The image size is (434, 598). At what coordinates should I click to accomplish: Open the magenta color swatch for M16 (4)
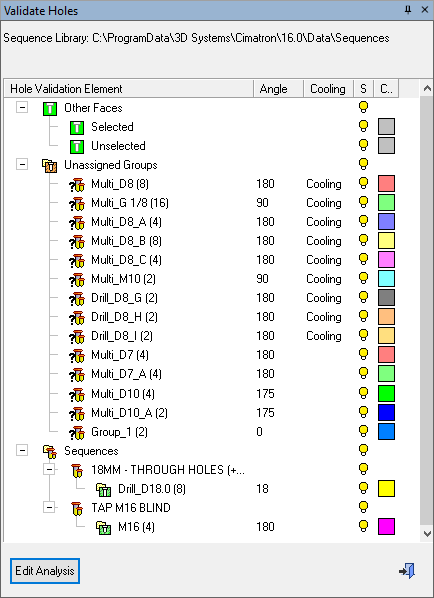pyautogui.click(x=386, y=527)
